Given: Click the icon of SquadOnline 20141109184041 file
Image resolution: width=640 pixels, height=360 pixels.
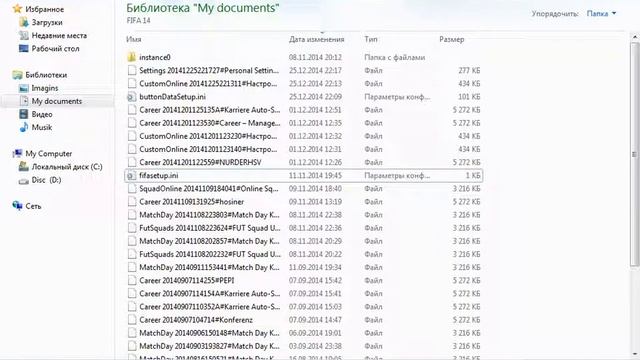Looking at the screenshot, I should click(x=131, y=189).
